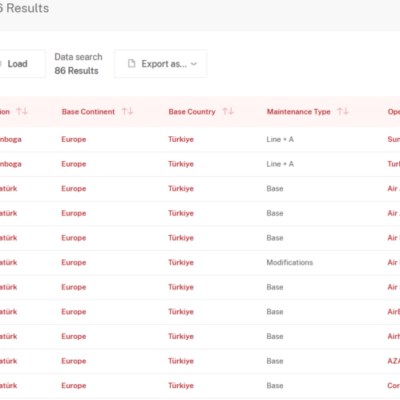The width and height of the screenshot is (400, 400).
Task: Click the Maintenance Type column header
Action: pos(299,112)
